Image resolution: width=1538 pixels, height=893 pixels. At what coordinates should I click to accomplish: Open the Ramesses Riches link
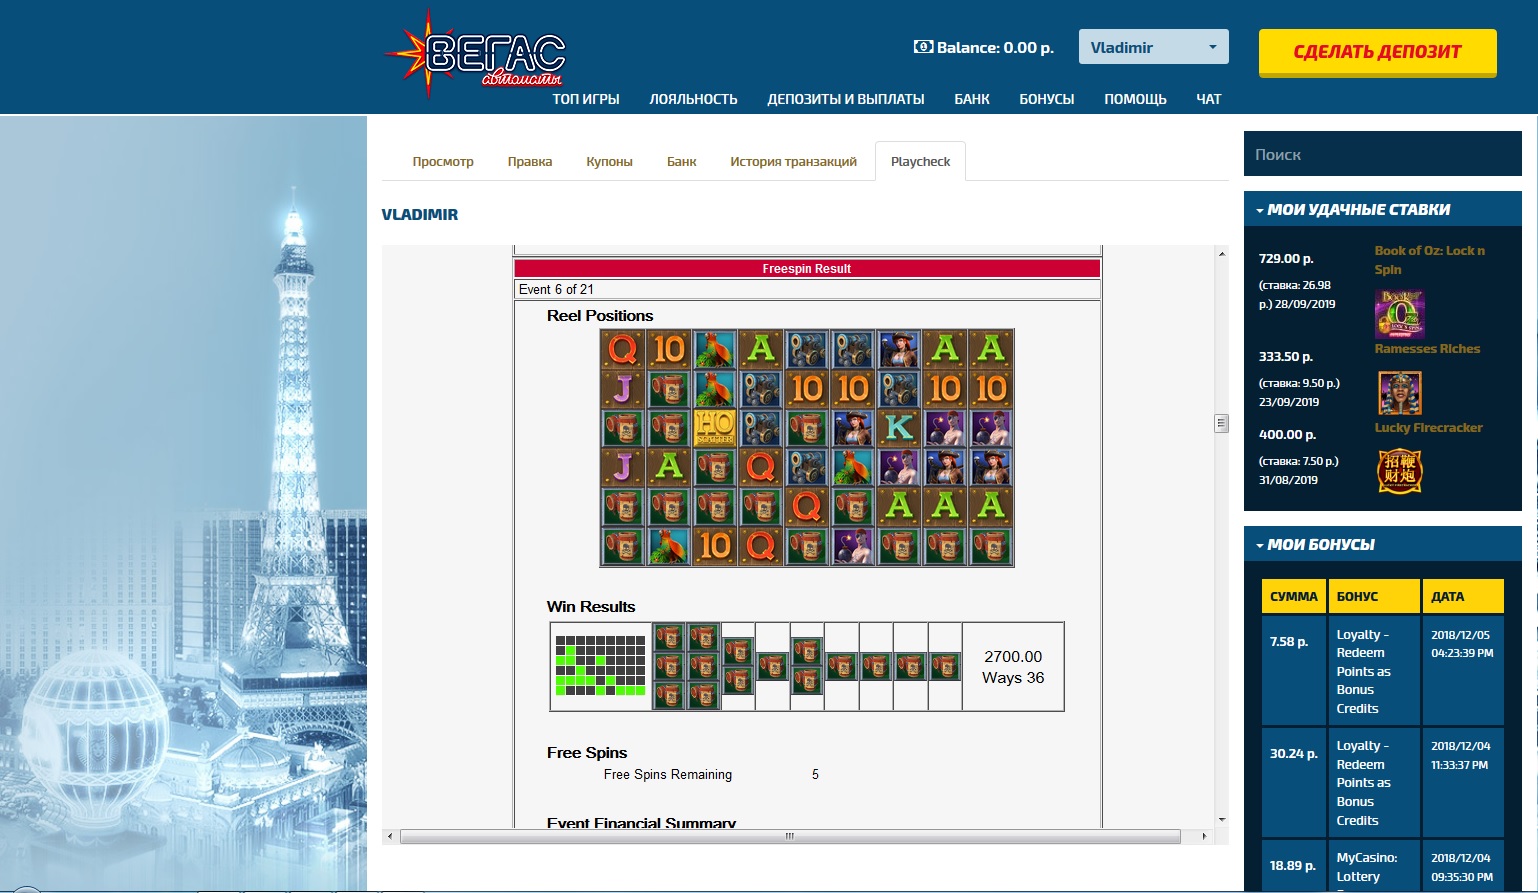tap(1427, 349)
